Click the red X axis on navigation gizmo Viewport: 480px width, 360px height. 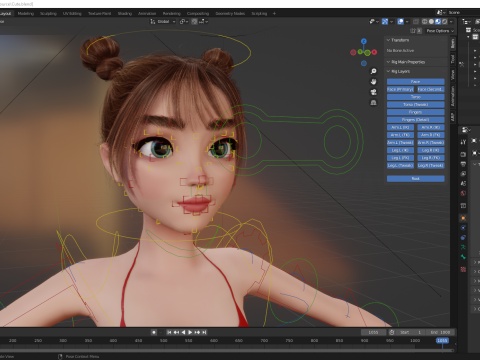374,52
